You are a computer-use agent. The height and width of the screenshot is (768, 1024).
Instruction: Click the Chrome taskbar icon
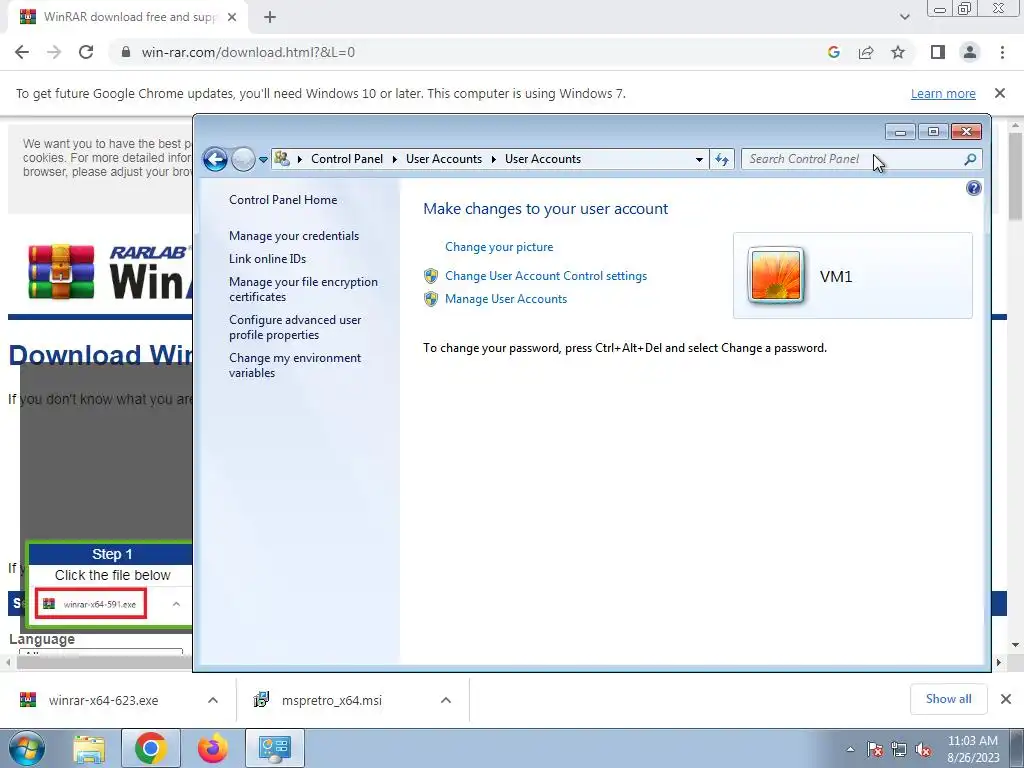click(x=150, y=748)
